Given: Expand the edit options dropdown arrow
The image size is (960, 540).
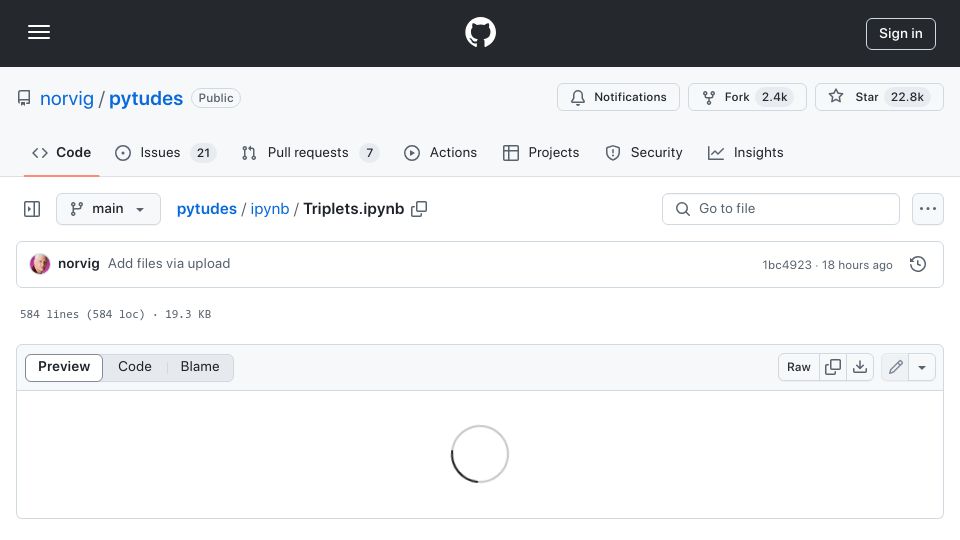Looking at the screenshot, I should point(922,367).
